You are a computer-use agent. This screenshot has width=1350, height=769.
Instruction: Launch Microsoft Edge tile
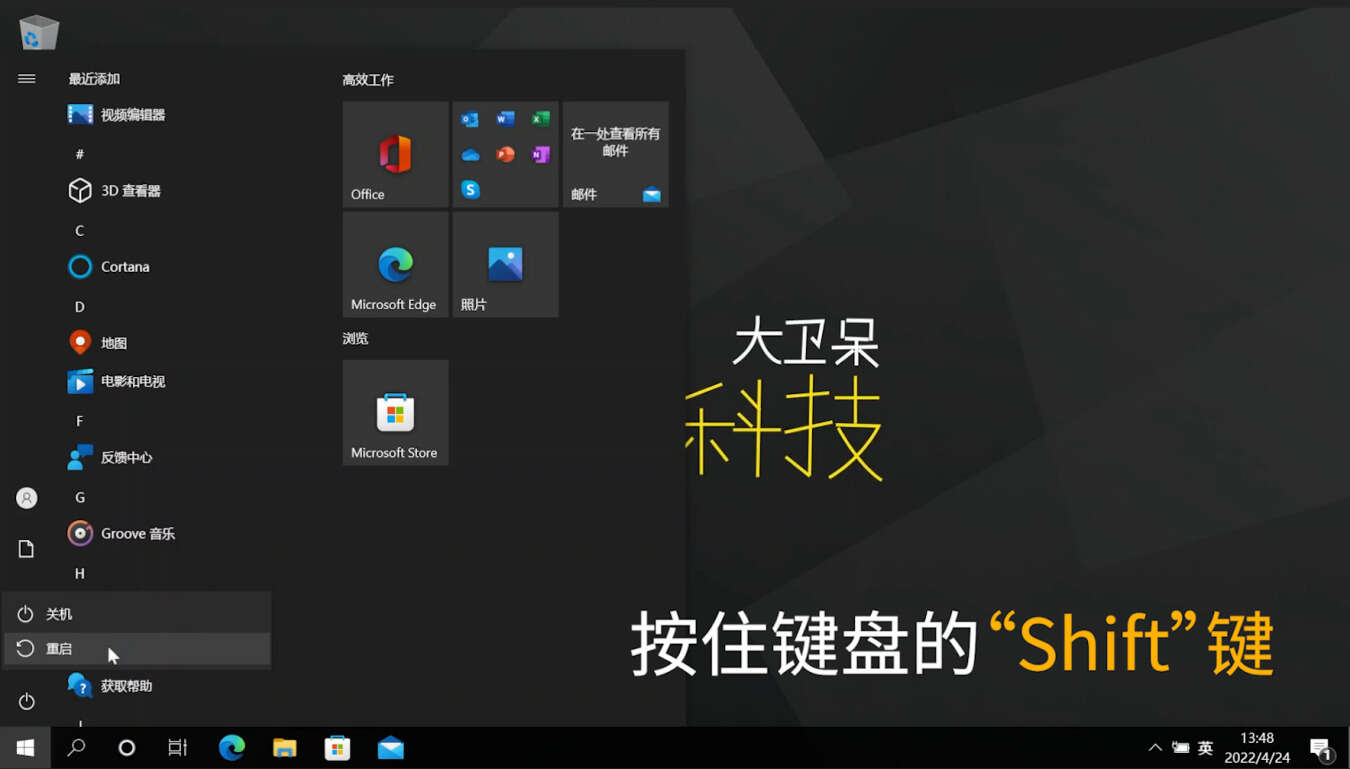point(395,264)
